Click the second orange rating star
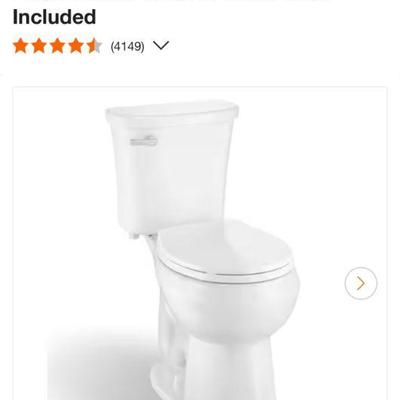The image size is (400, 400). [39, 46]
